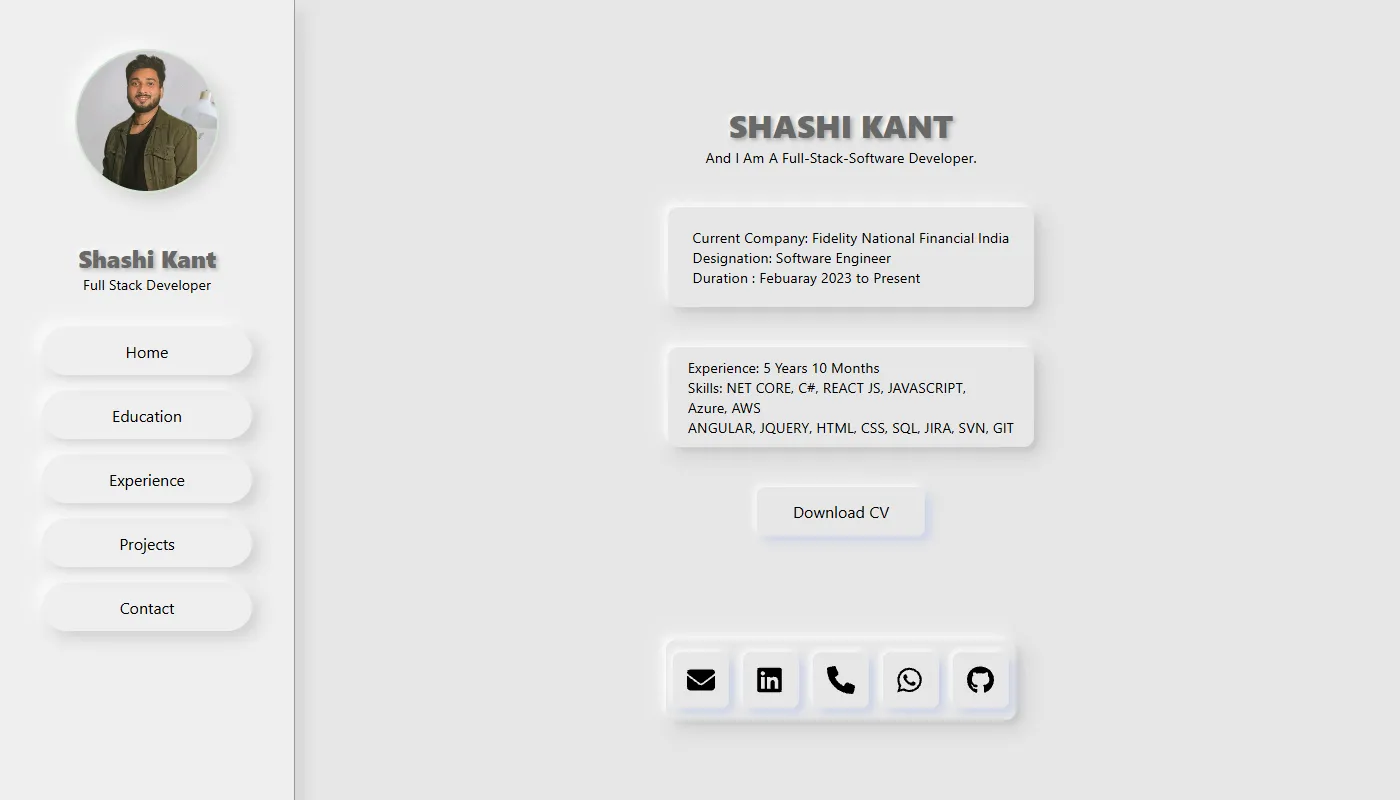1400x800 pixels.
Task: Go to the Home section
Action: (147, 352)
